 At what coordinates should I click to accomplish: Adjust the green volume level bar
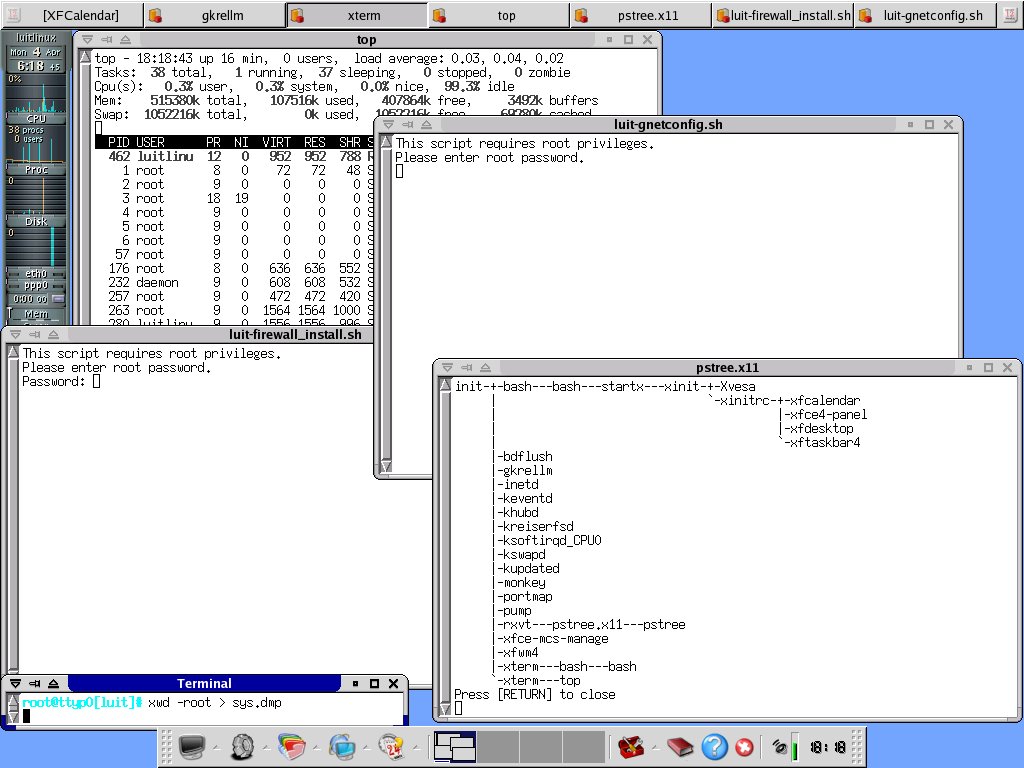coord(795,748)
